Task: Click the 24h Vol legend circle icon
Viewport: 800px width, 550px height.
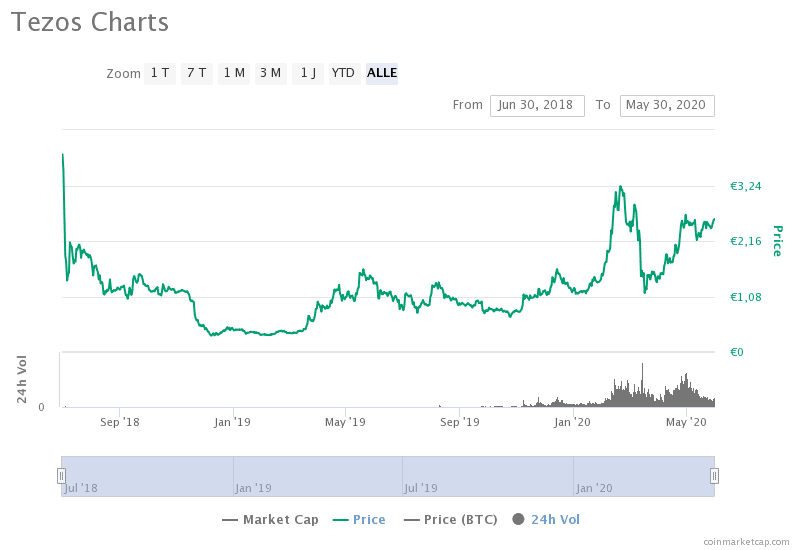Action: click(x=518, y=520)
